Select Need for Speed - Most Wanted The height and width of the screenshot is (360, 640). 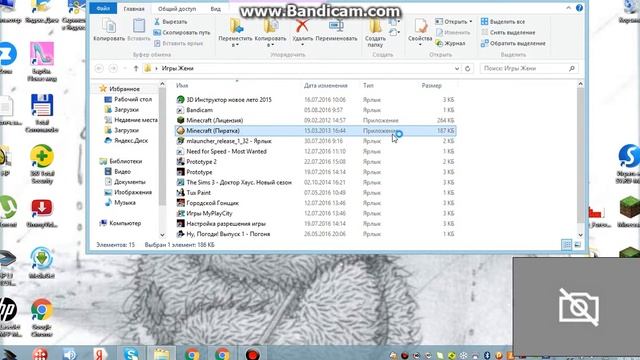[x=315, y=151]
